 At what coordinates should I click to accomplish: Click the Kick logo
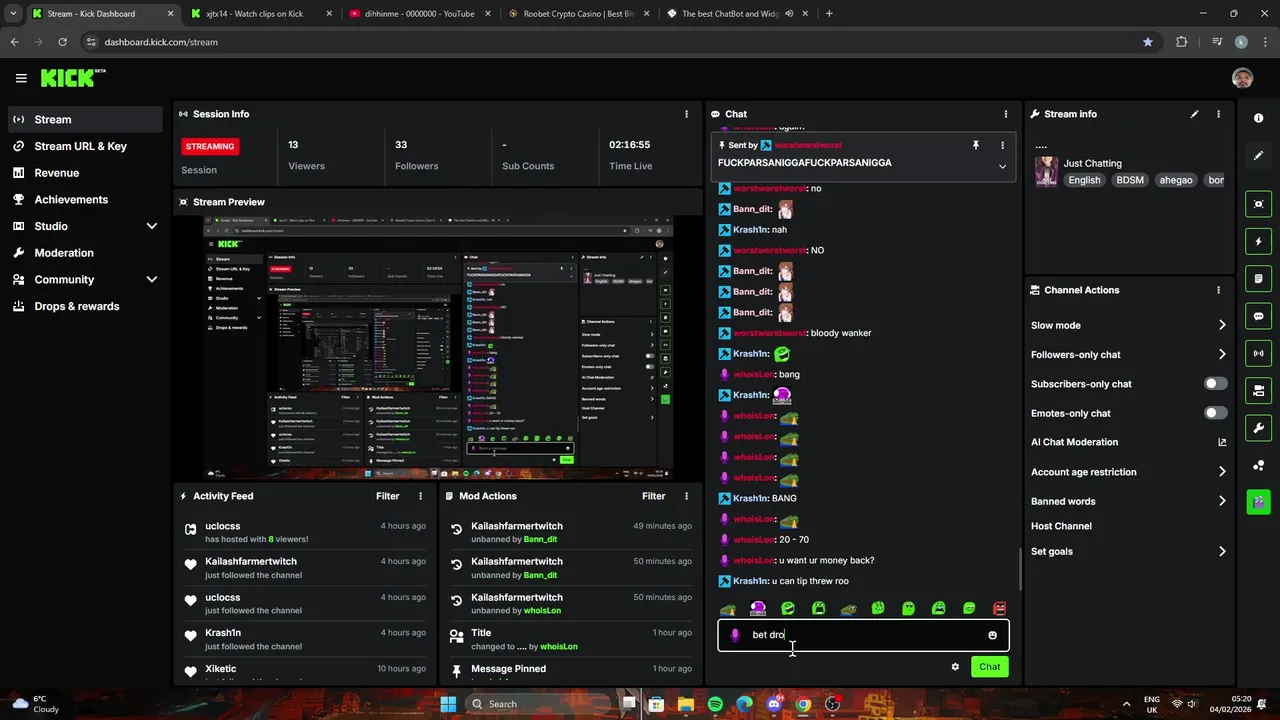[x=72, y=78]
